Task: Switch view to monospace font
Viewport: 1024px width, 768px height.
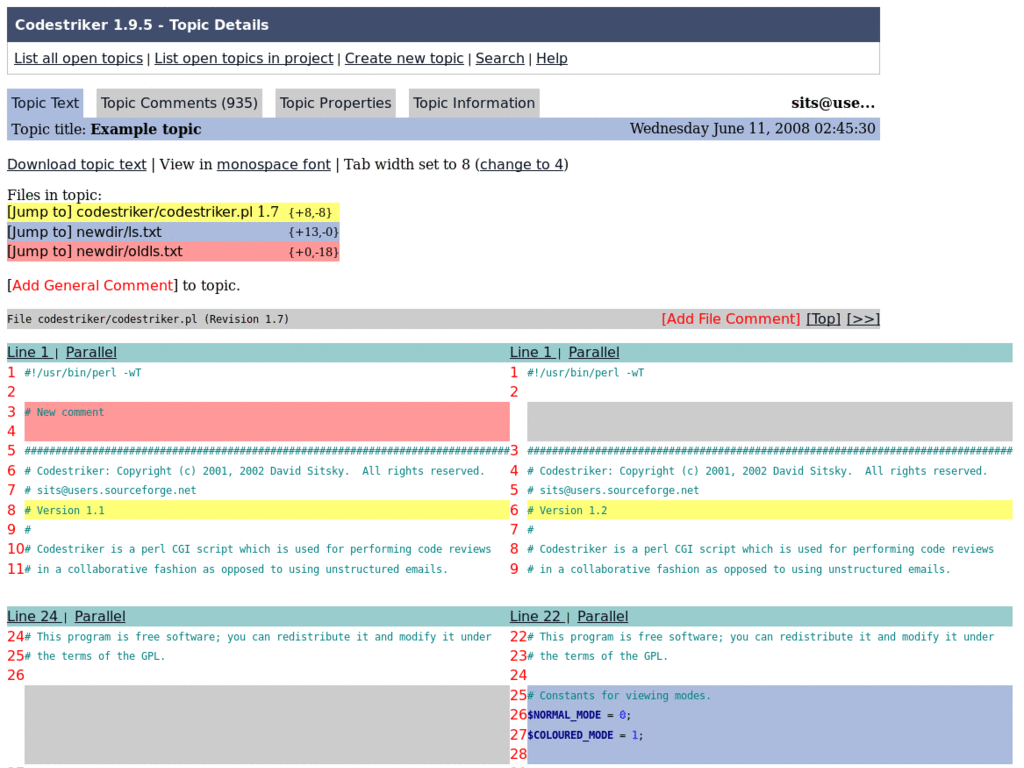Action: tap(274, 165)
